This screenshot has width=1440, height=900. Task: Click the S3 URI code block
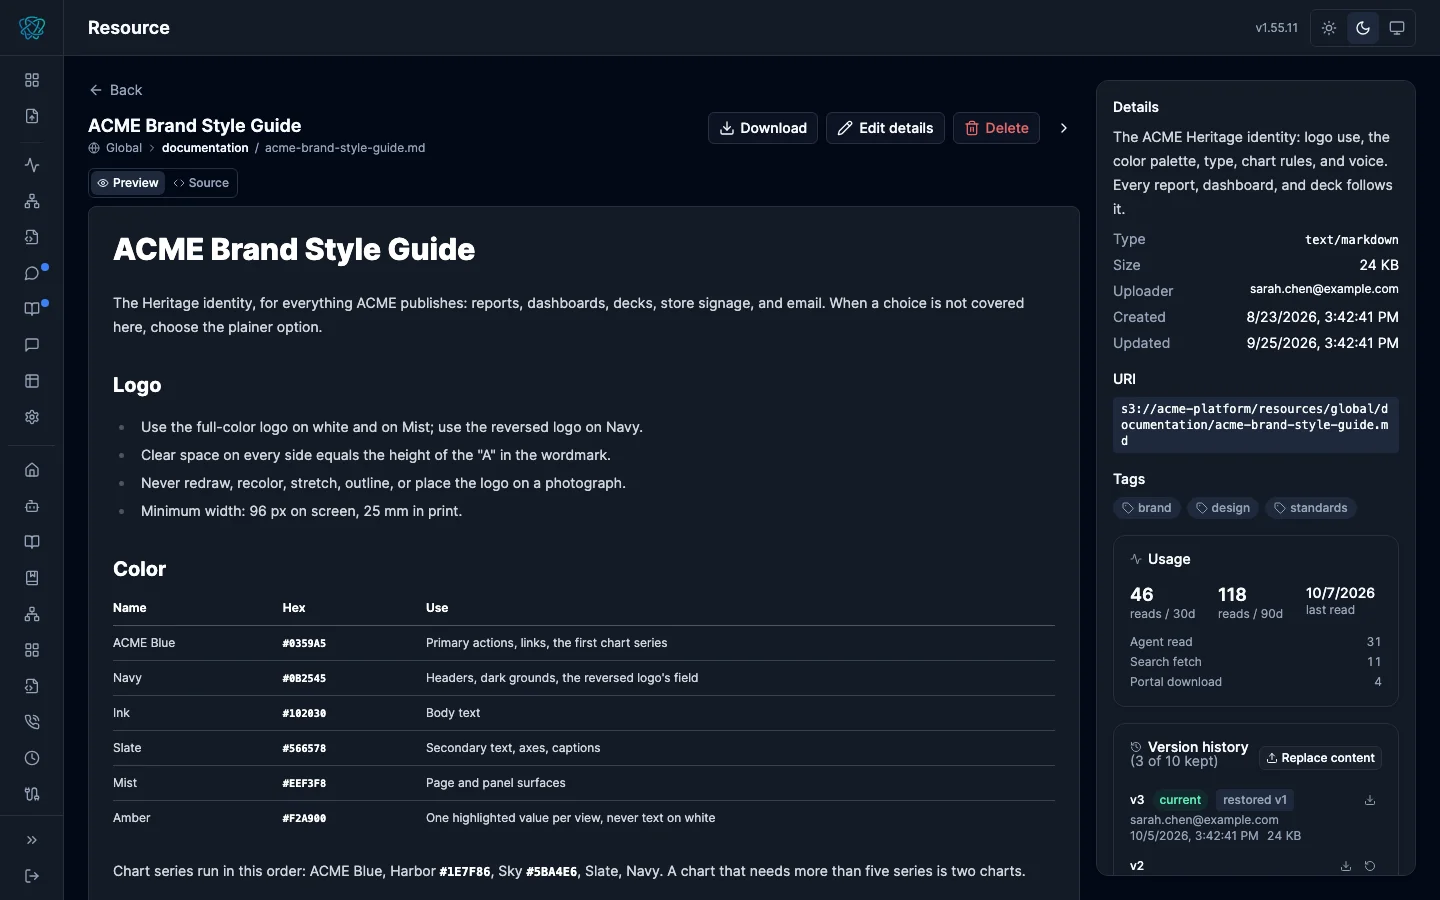pos(1256,425)
